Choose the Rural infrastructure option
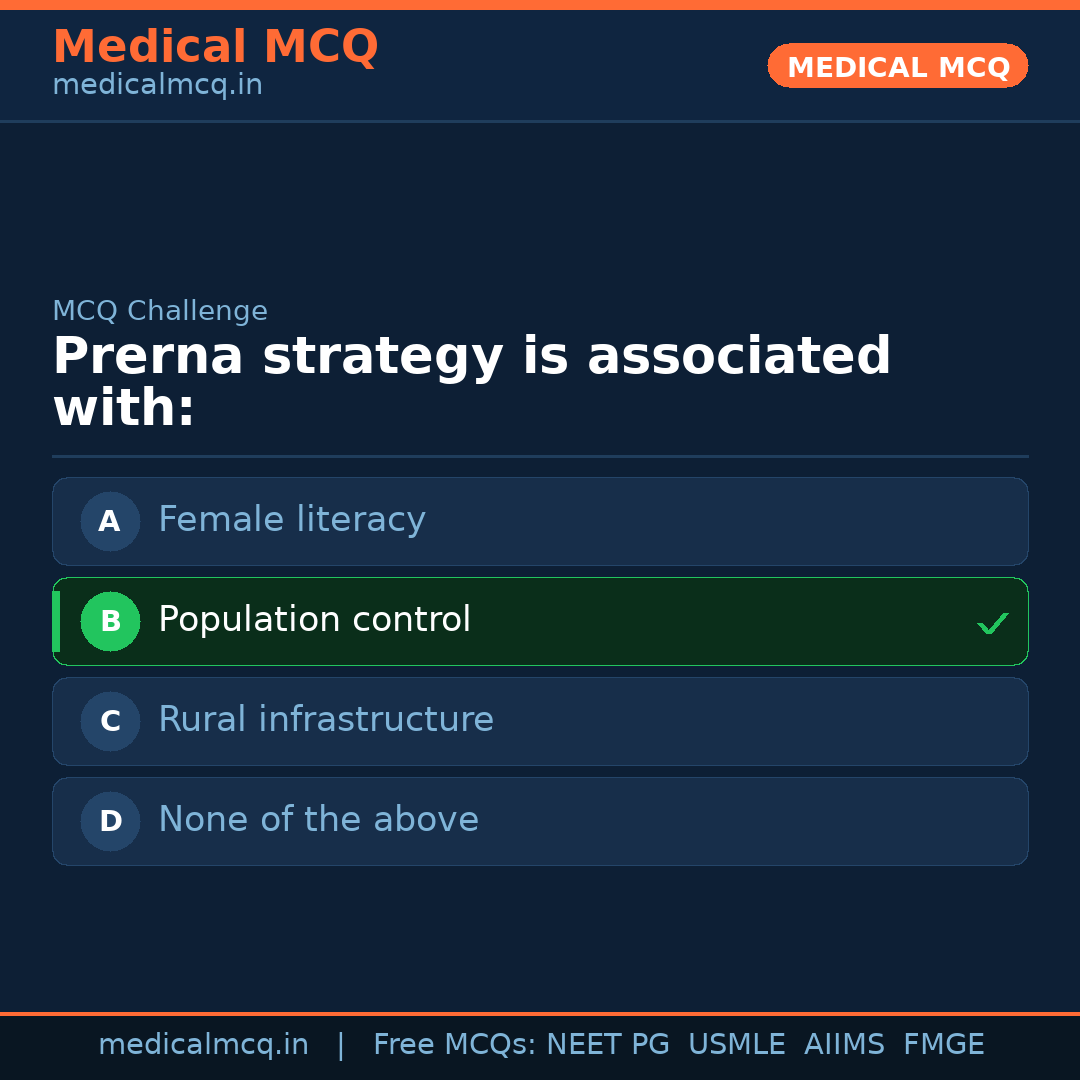 (x=326, y=720)
